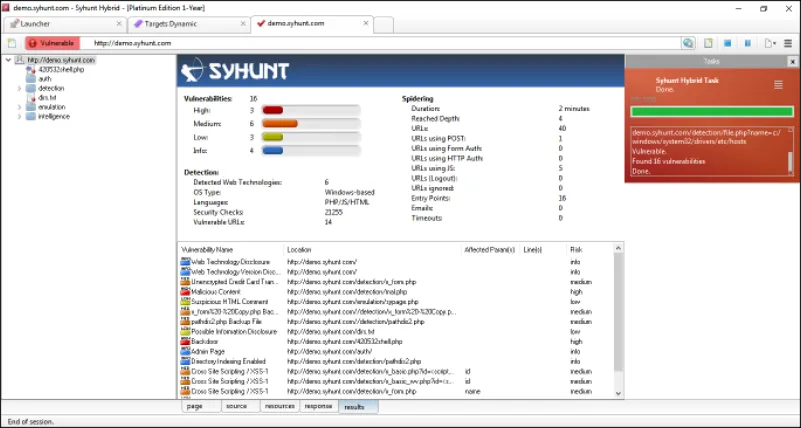Select the detection folder label
The image size is (801, 428).
51,88
